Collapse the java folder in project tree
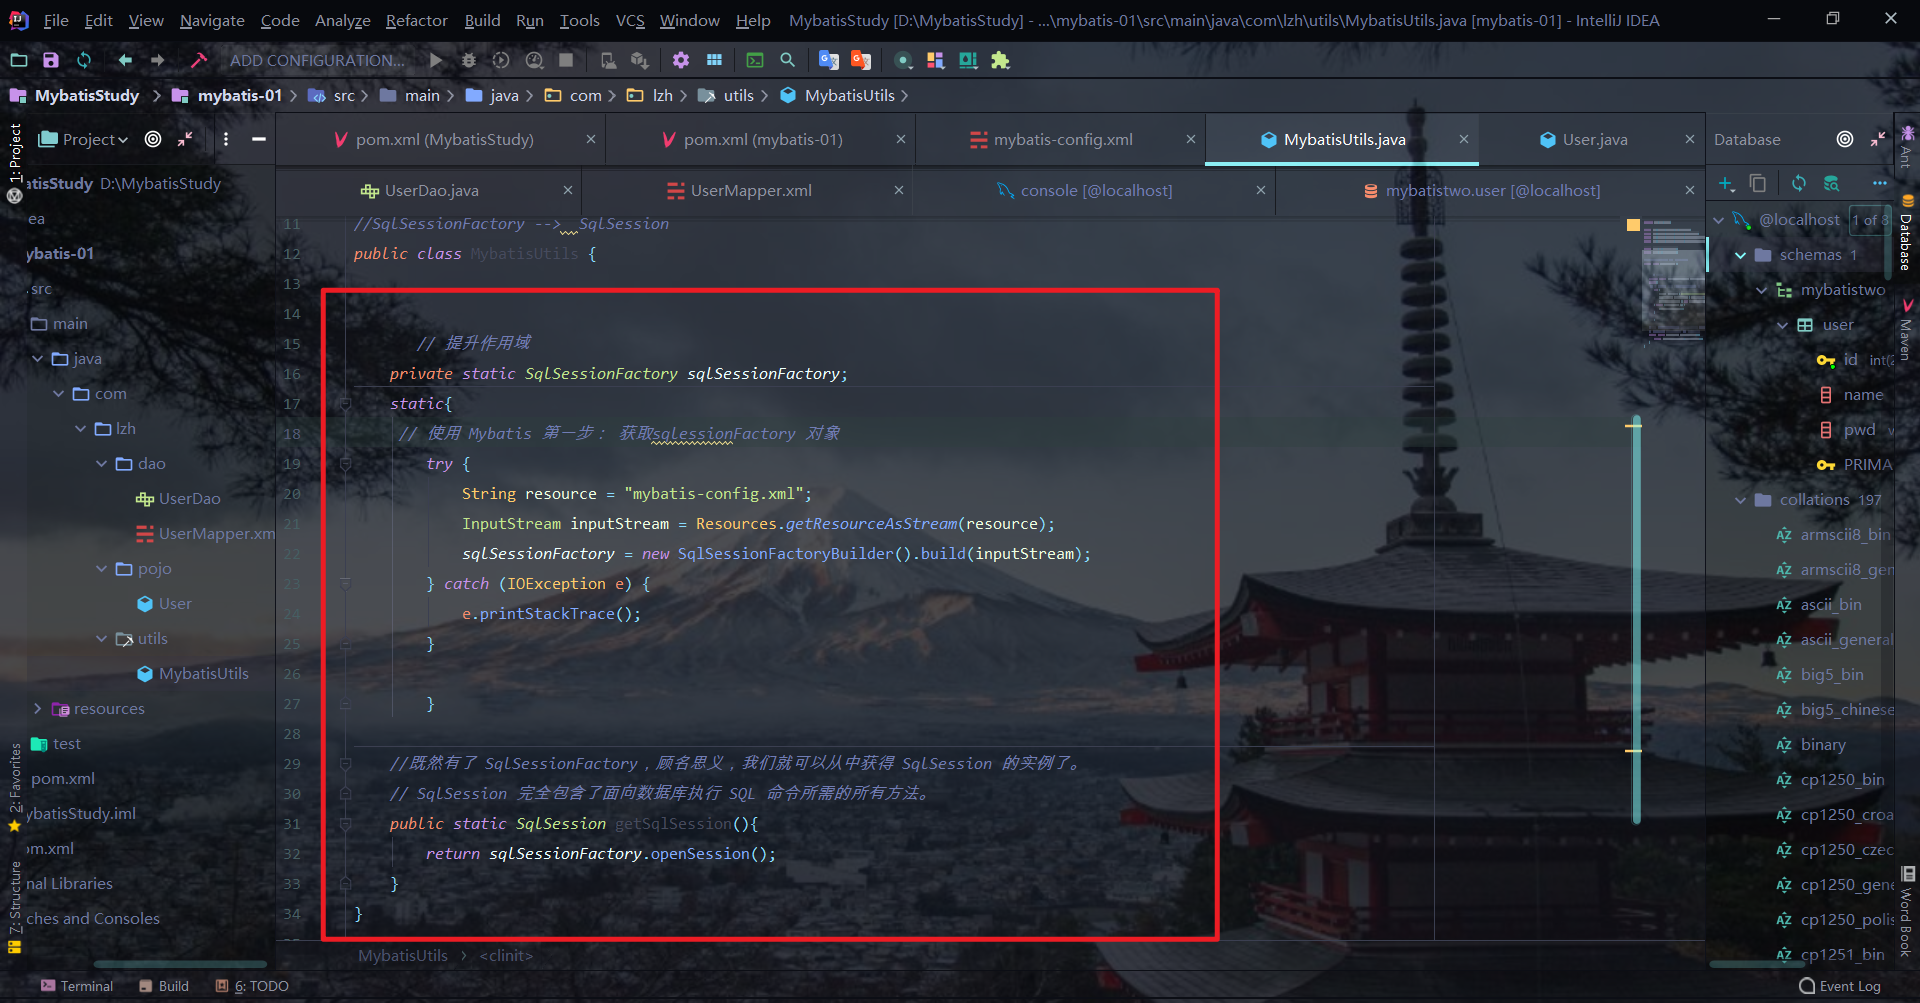Screen dimensions: 1920x1003 [38, 359]
